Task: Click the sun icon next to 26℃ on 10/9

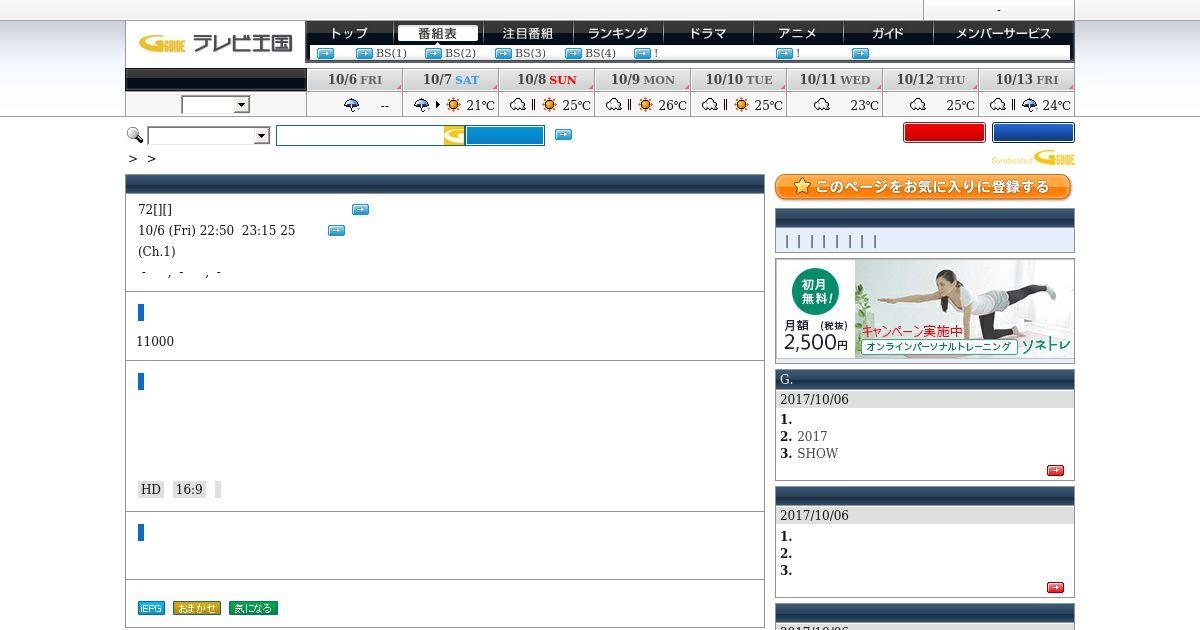Action: pyautogui.click(x=645, y=105)
